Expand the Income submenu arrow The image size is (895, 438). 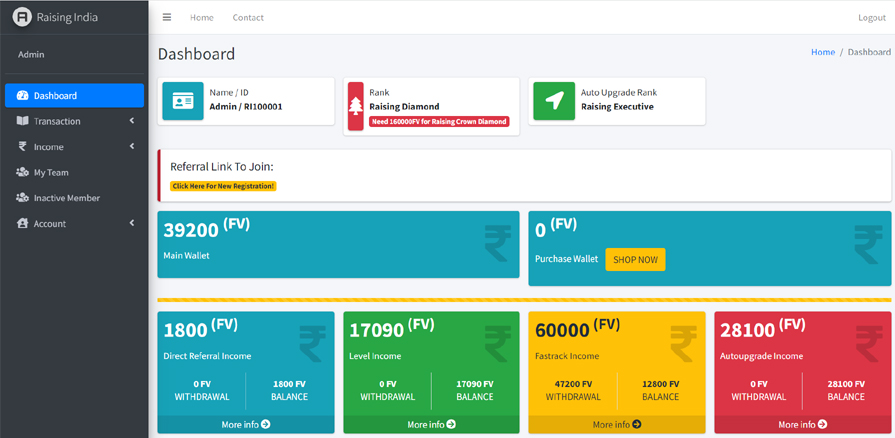pos(131,147)
